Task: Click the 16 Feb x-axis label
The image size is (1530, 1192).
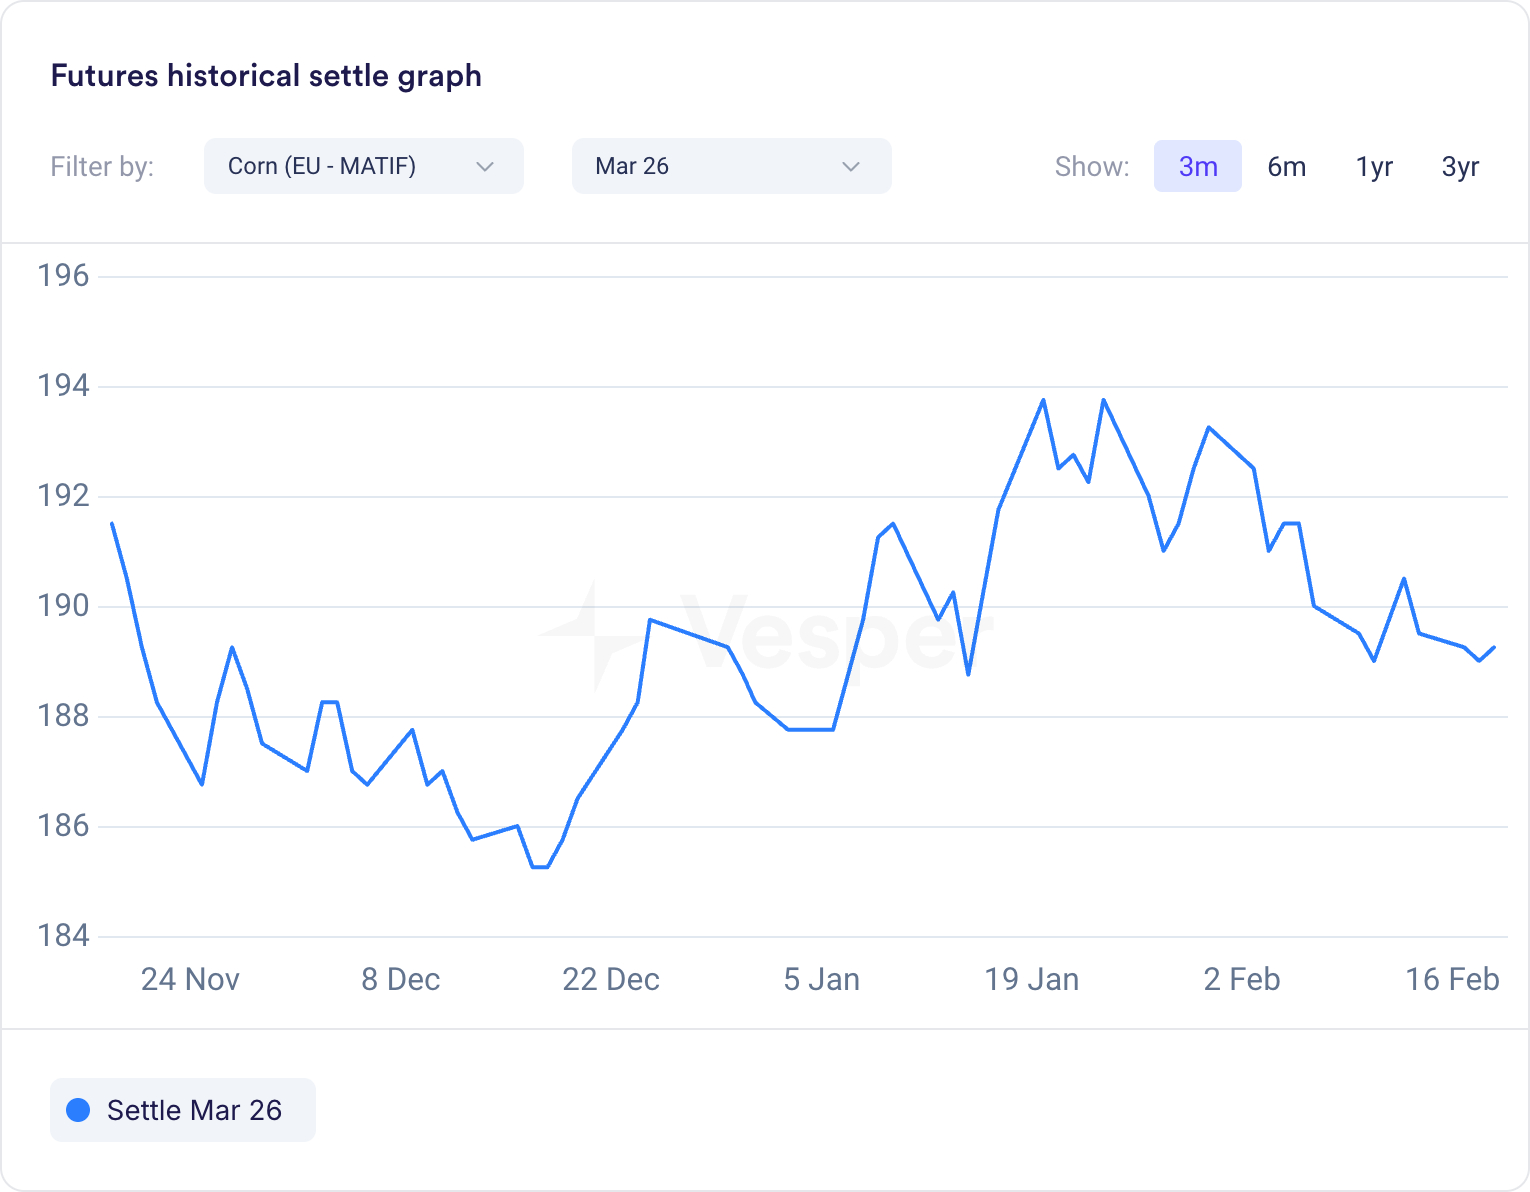Action: [1451, 979]
